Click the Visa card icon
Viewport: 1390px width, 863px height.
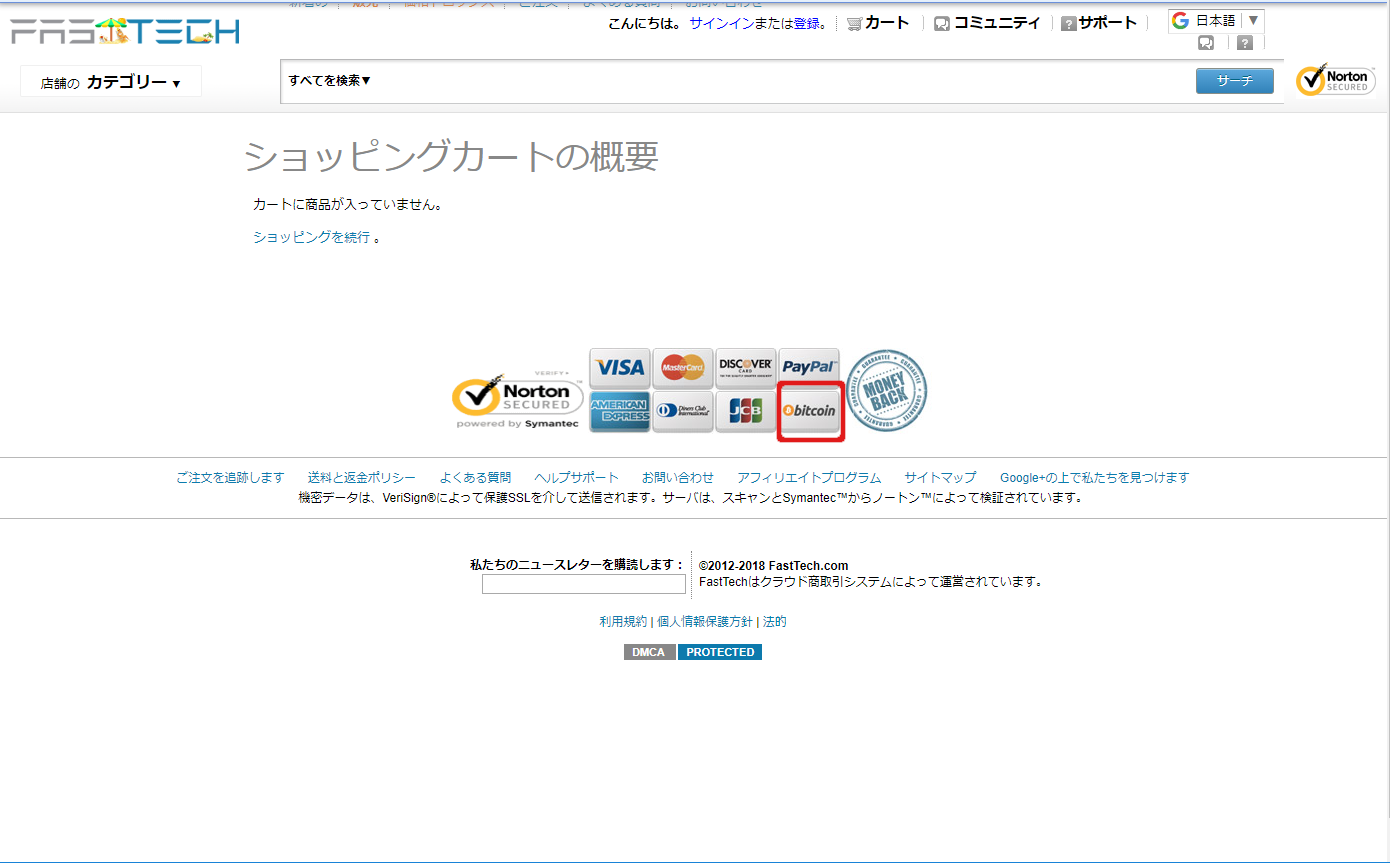point(620,368)
